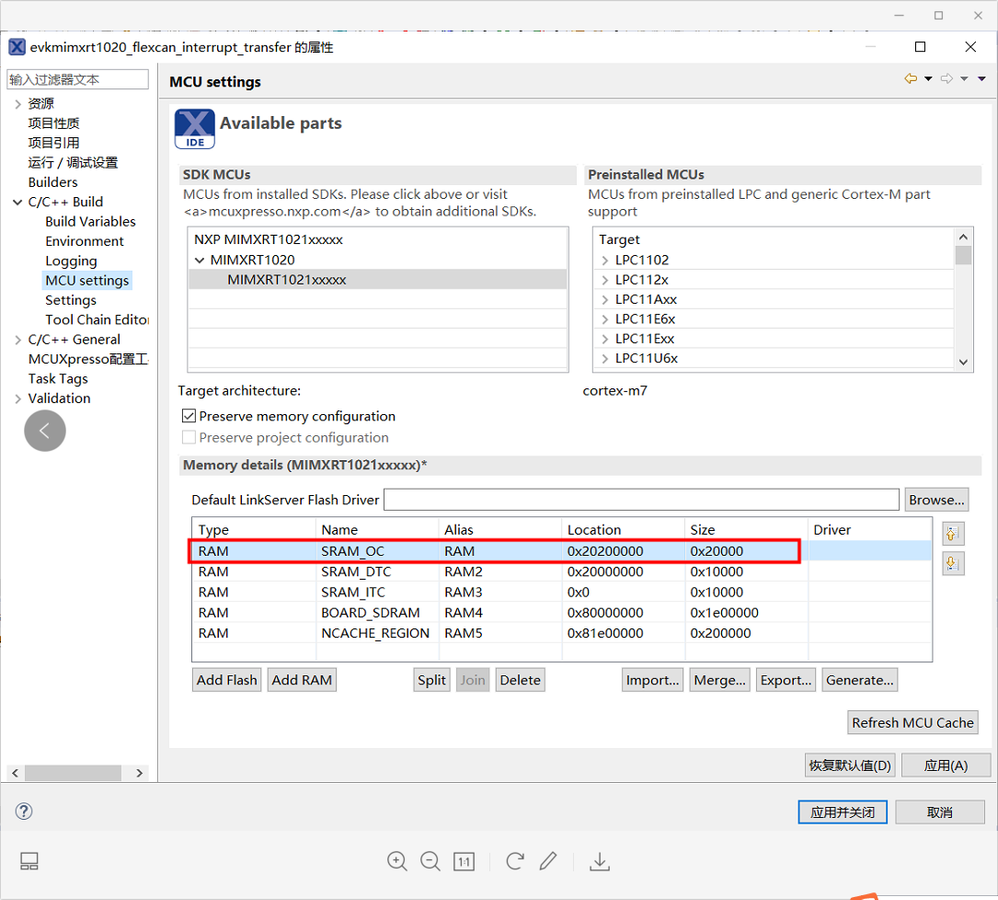
Task: Click the back navigation arrow icon
Action: point(911,79)
